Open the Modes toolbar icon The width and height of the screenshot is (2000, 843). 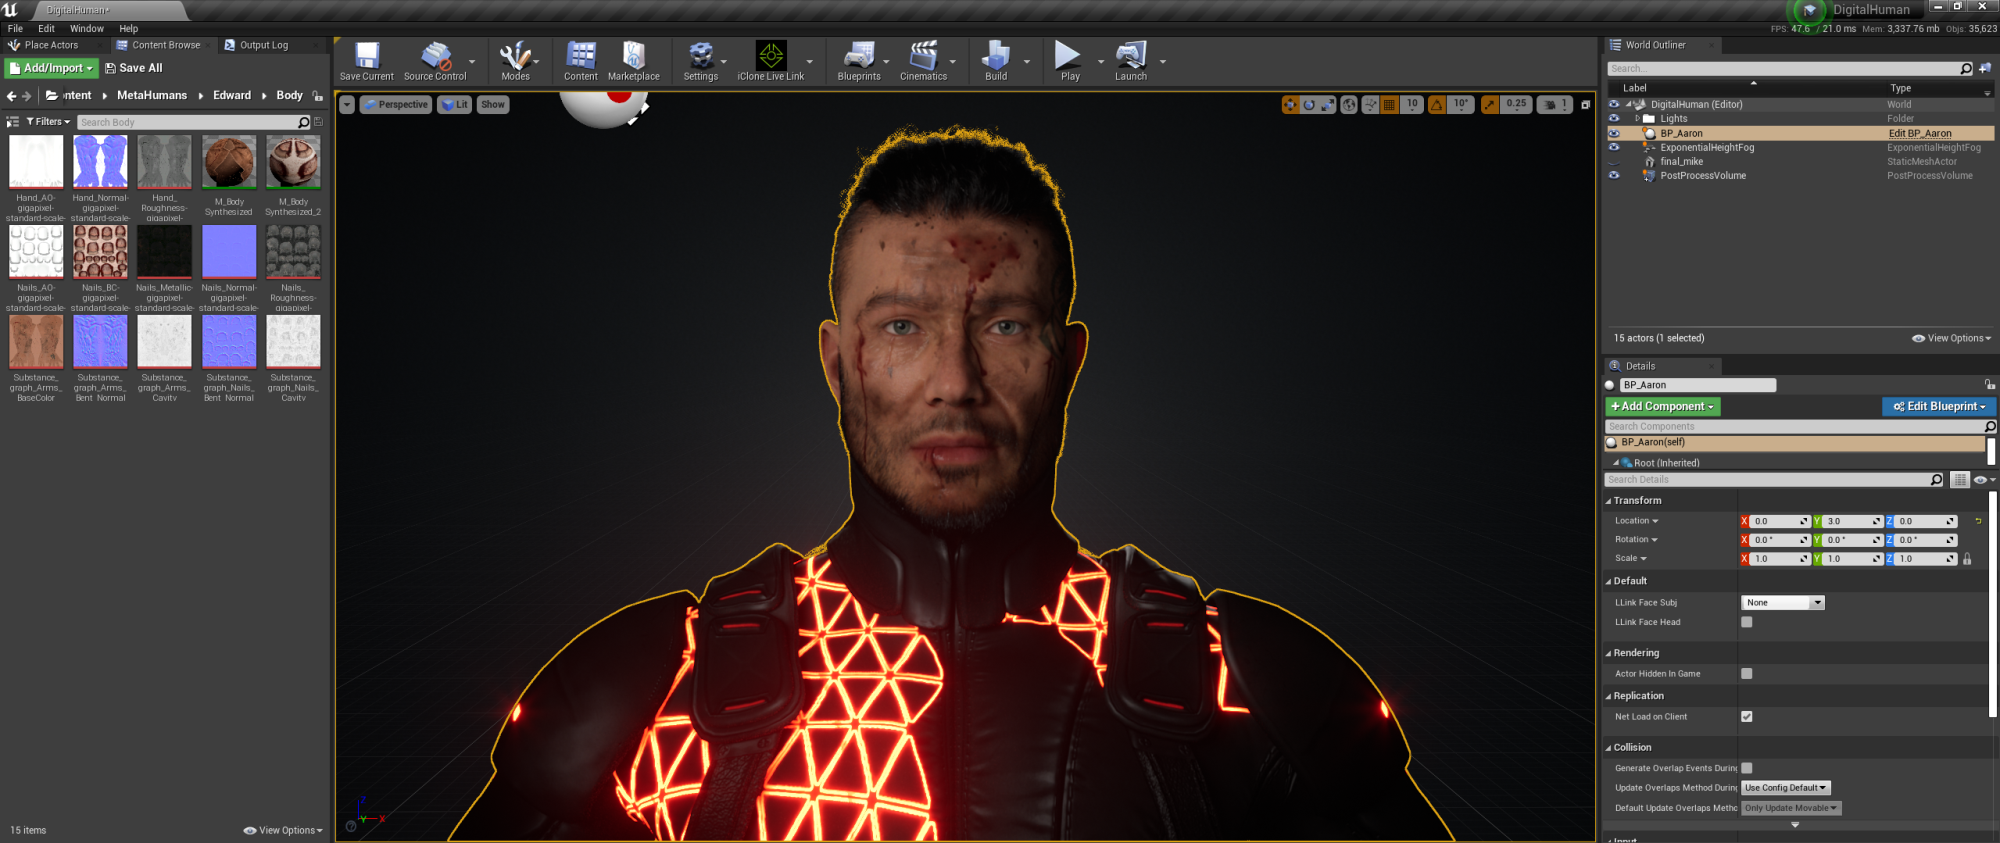pyautogui.click(x=515, y=61)
